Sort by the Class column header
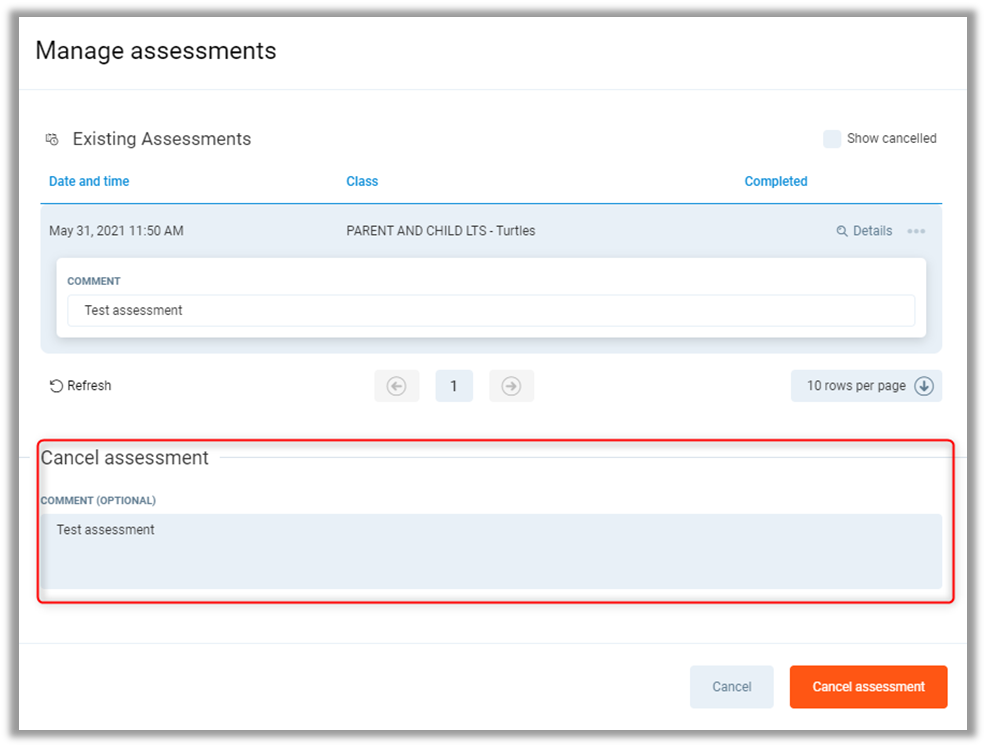986x747 pixels. [362, 181]
